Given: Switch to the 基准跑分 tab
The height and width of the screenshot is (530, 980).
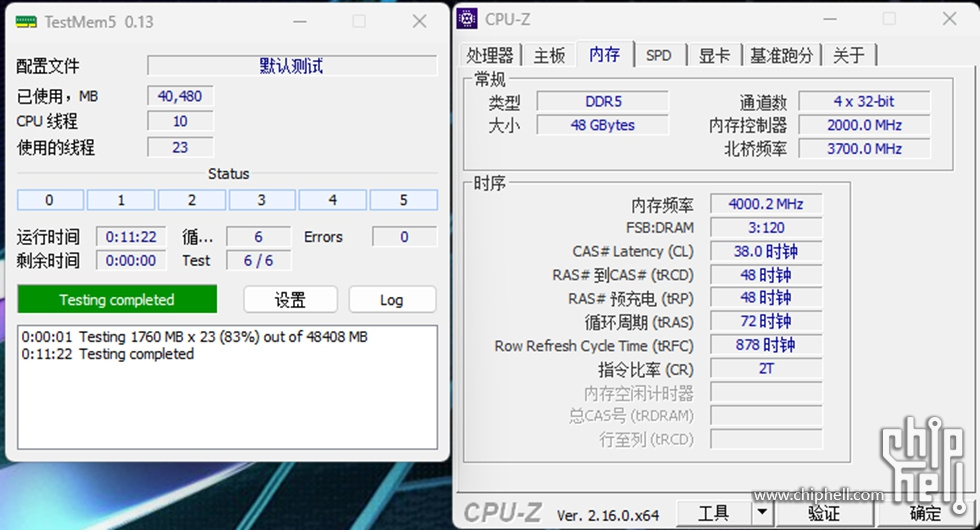Looking at the screenshot, I should (781, 56).
